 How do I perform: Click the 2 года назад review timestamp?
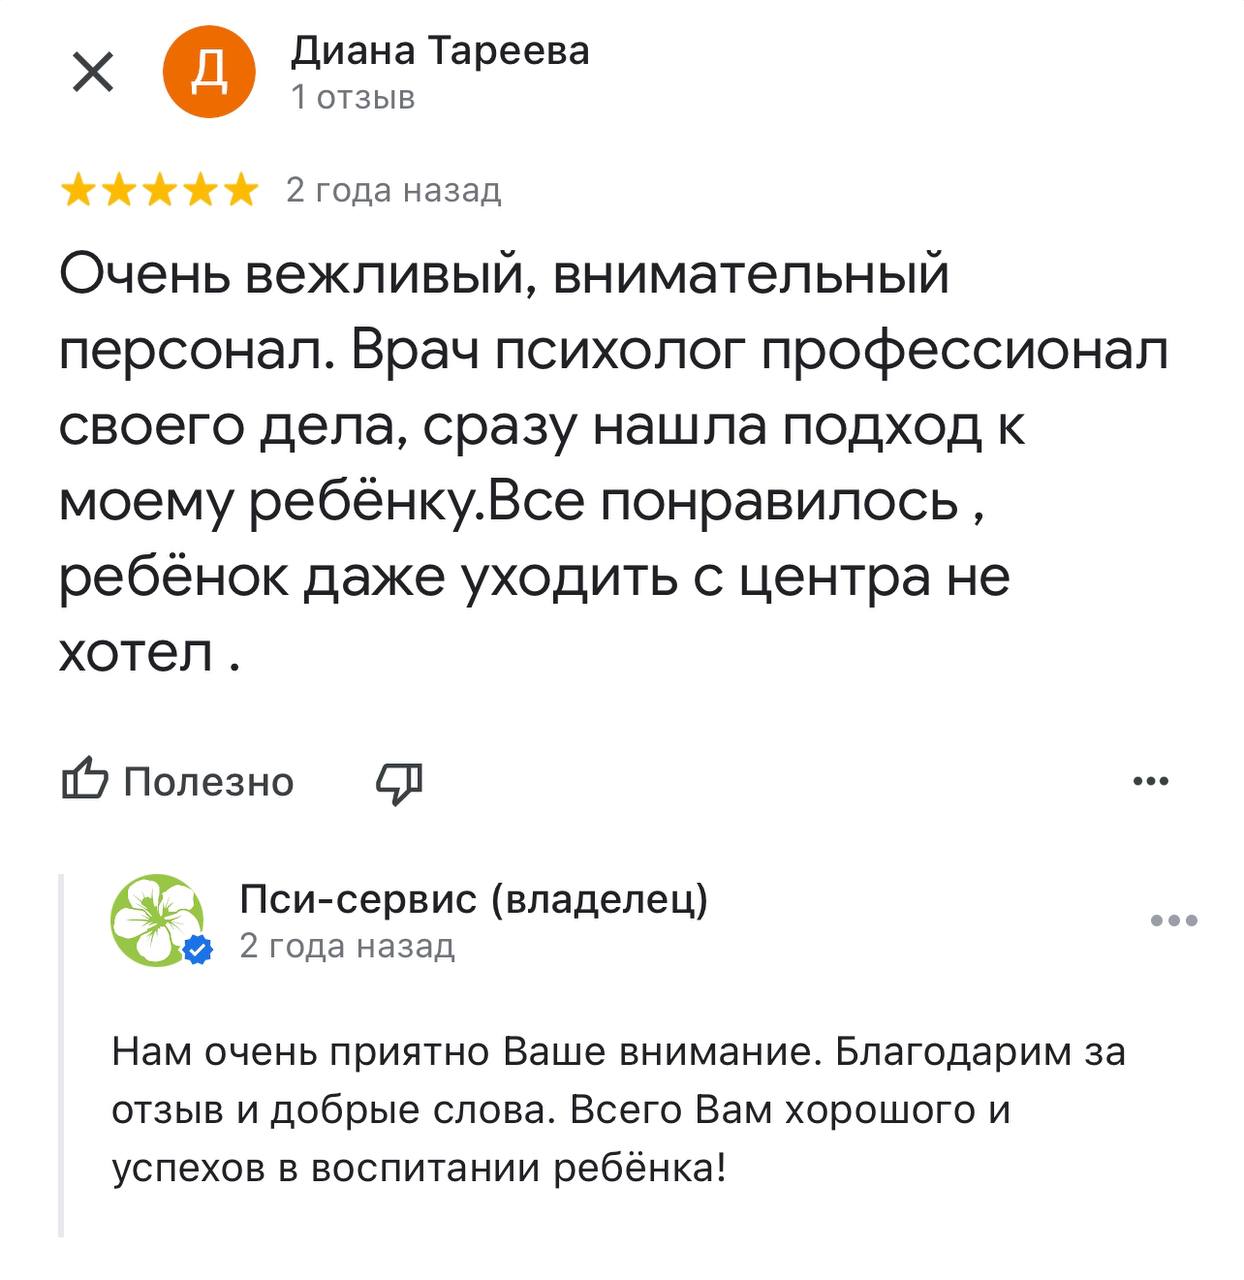tap(395, 190)
